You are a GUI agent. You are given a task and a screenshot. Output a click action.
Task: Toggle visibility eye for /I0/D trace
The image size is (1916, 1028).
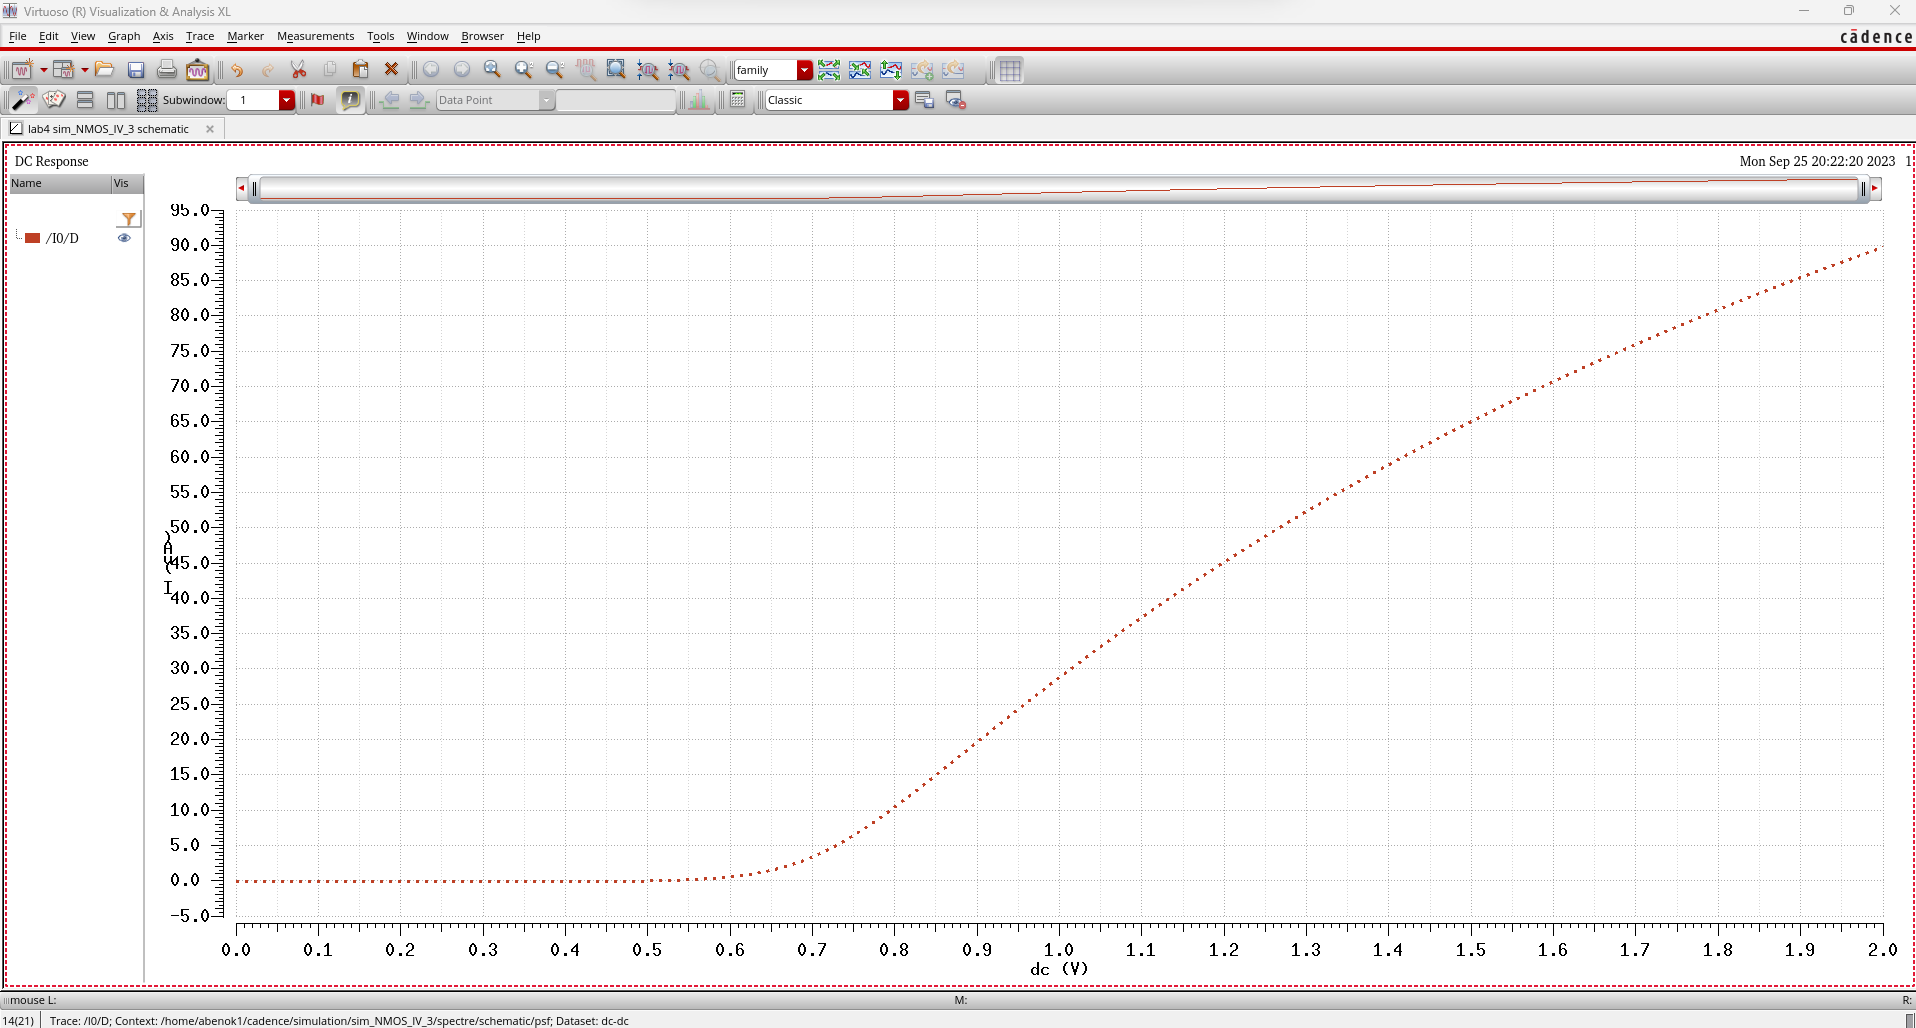click(x=124, y=238)
